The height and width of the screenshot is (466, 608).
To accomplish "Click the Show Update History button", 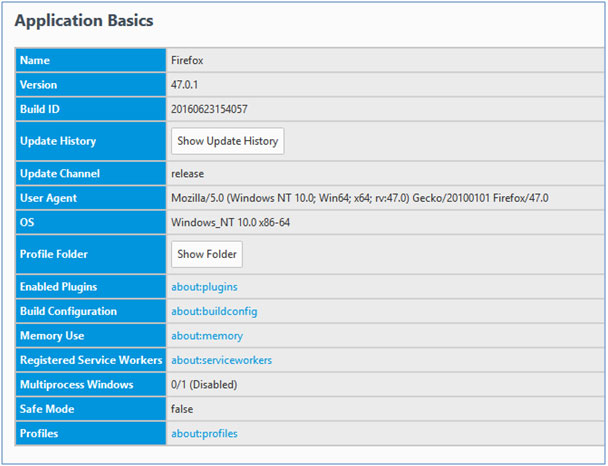I will tap(227, 141).
